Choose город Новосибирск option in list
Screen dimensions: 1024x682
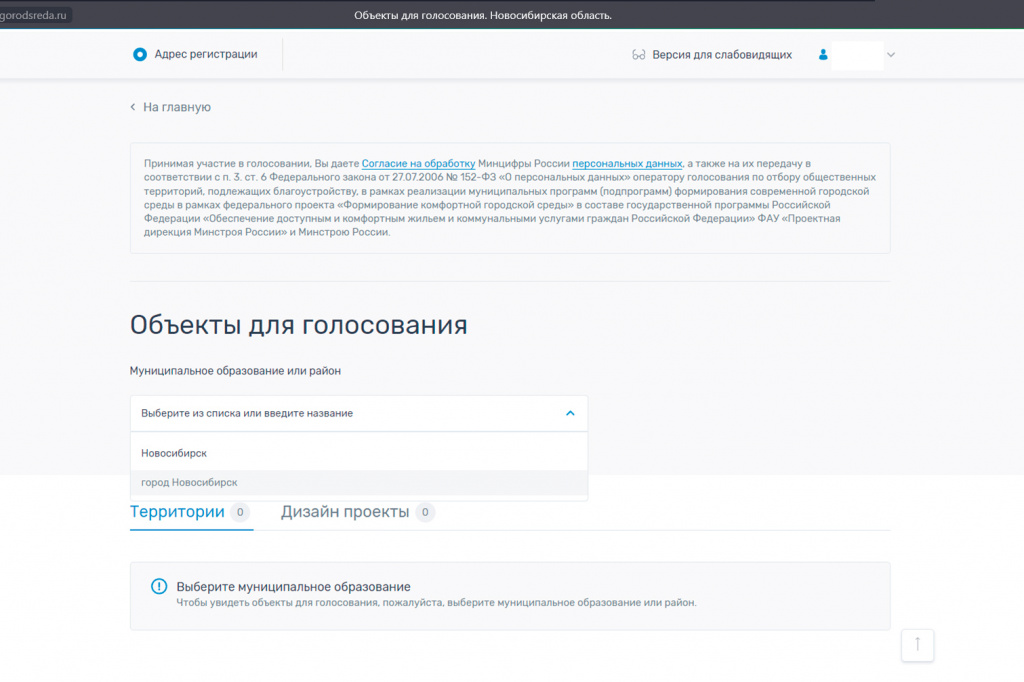point(189,483)
